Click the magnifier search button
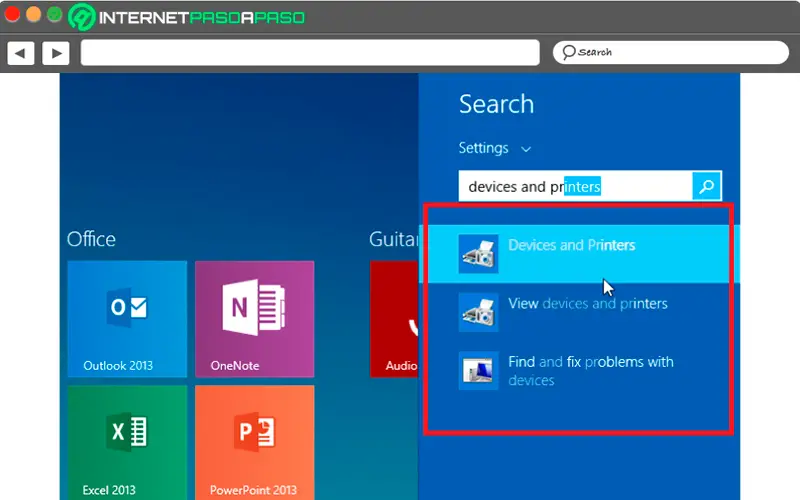 point(707,186)
